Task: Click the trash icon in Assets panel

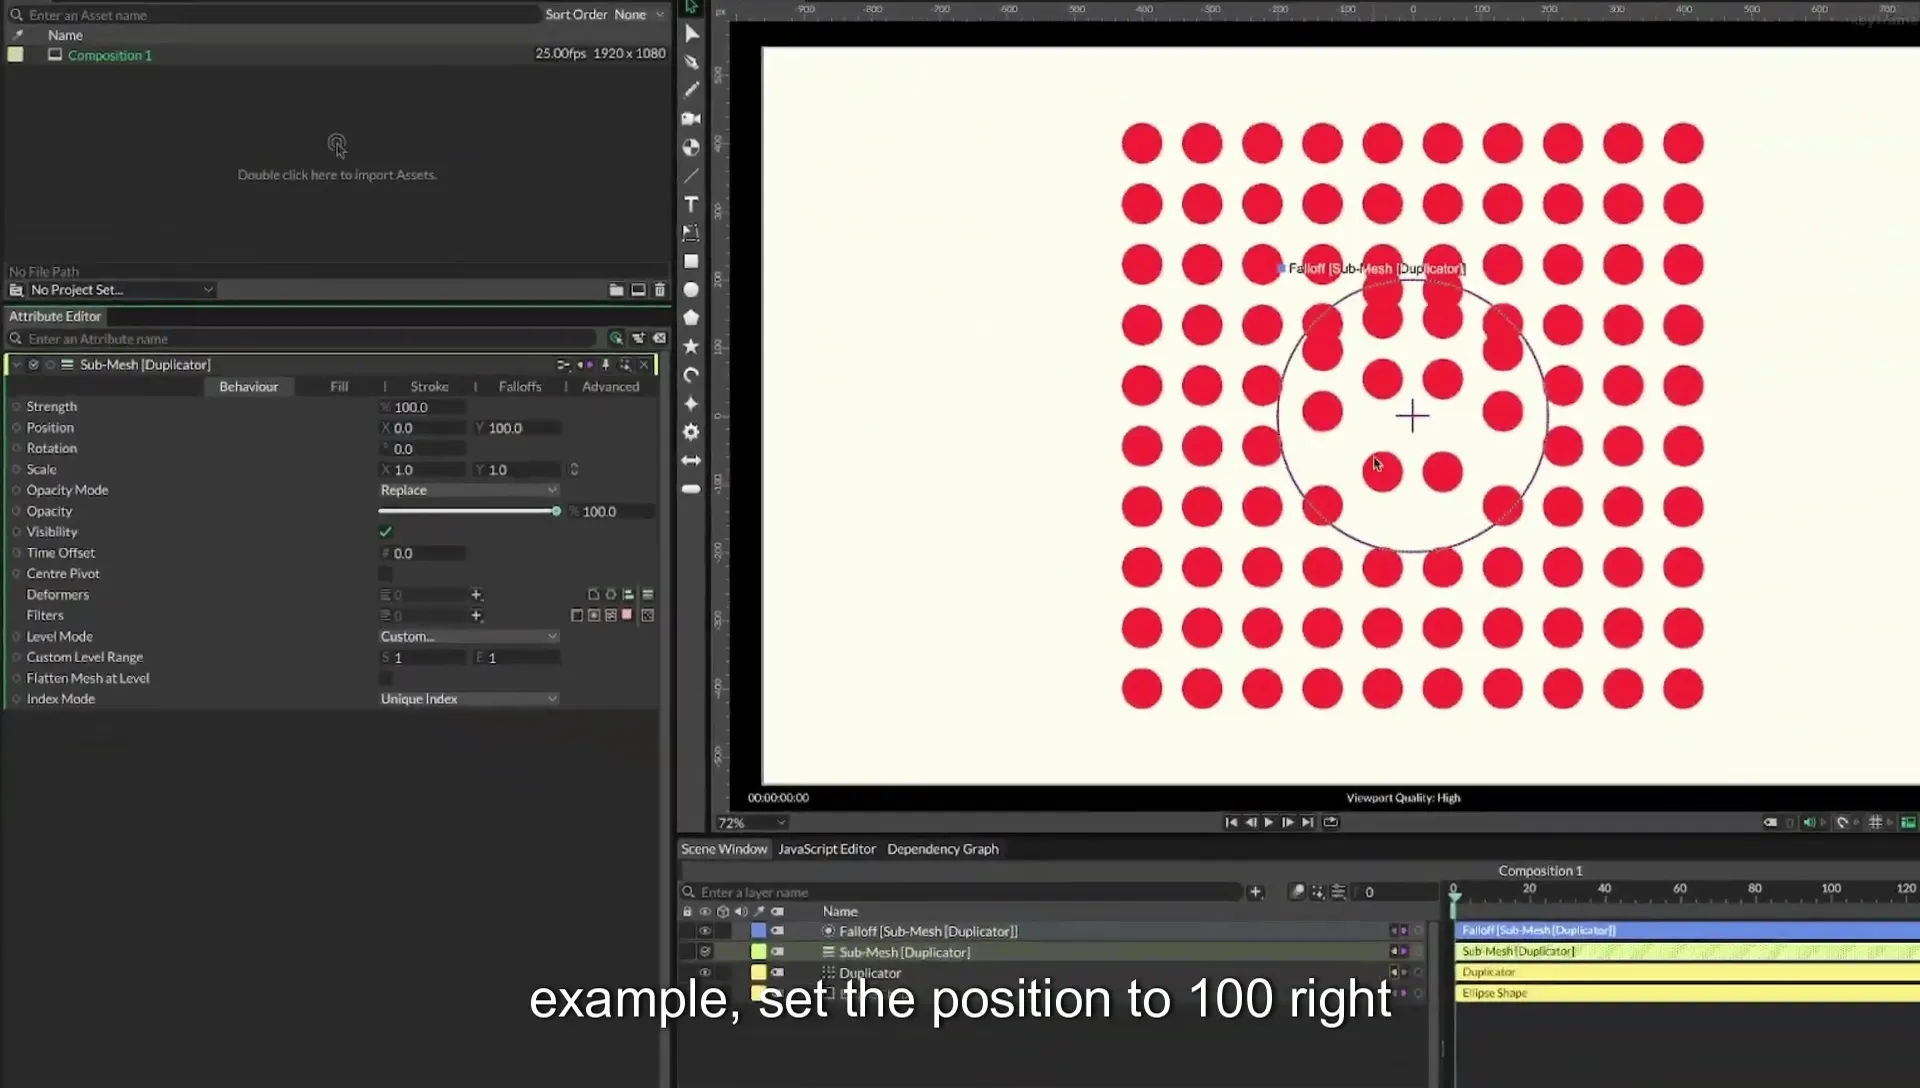Action: pos(660,290)
